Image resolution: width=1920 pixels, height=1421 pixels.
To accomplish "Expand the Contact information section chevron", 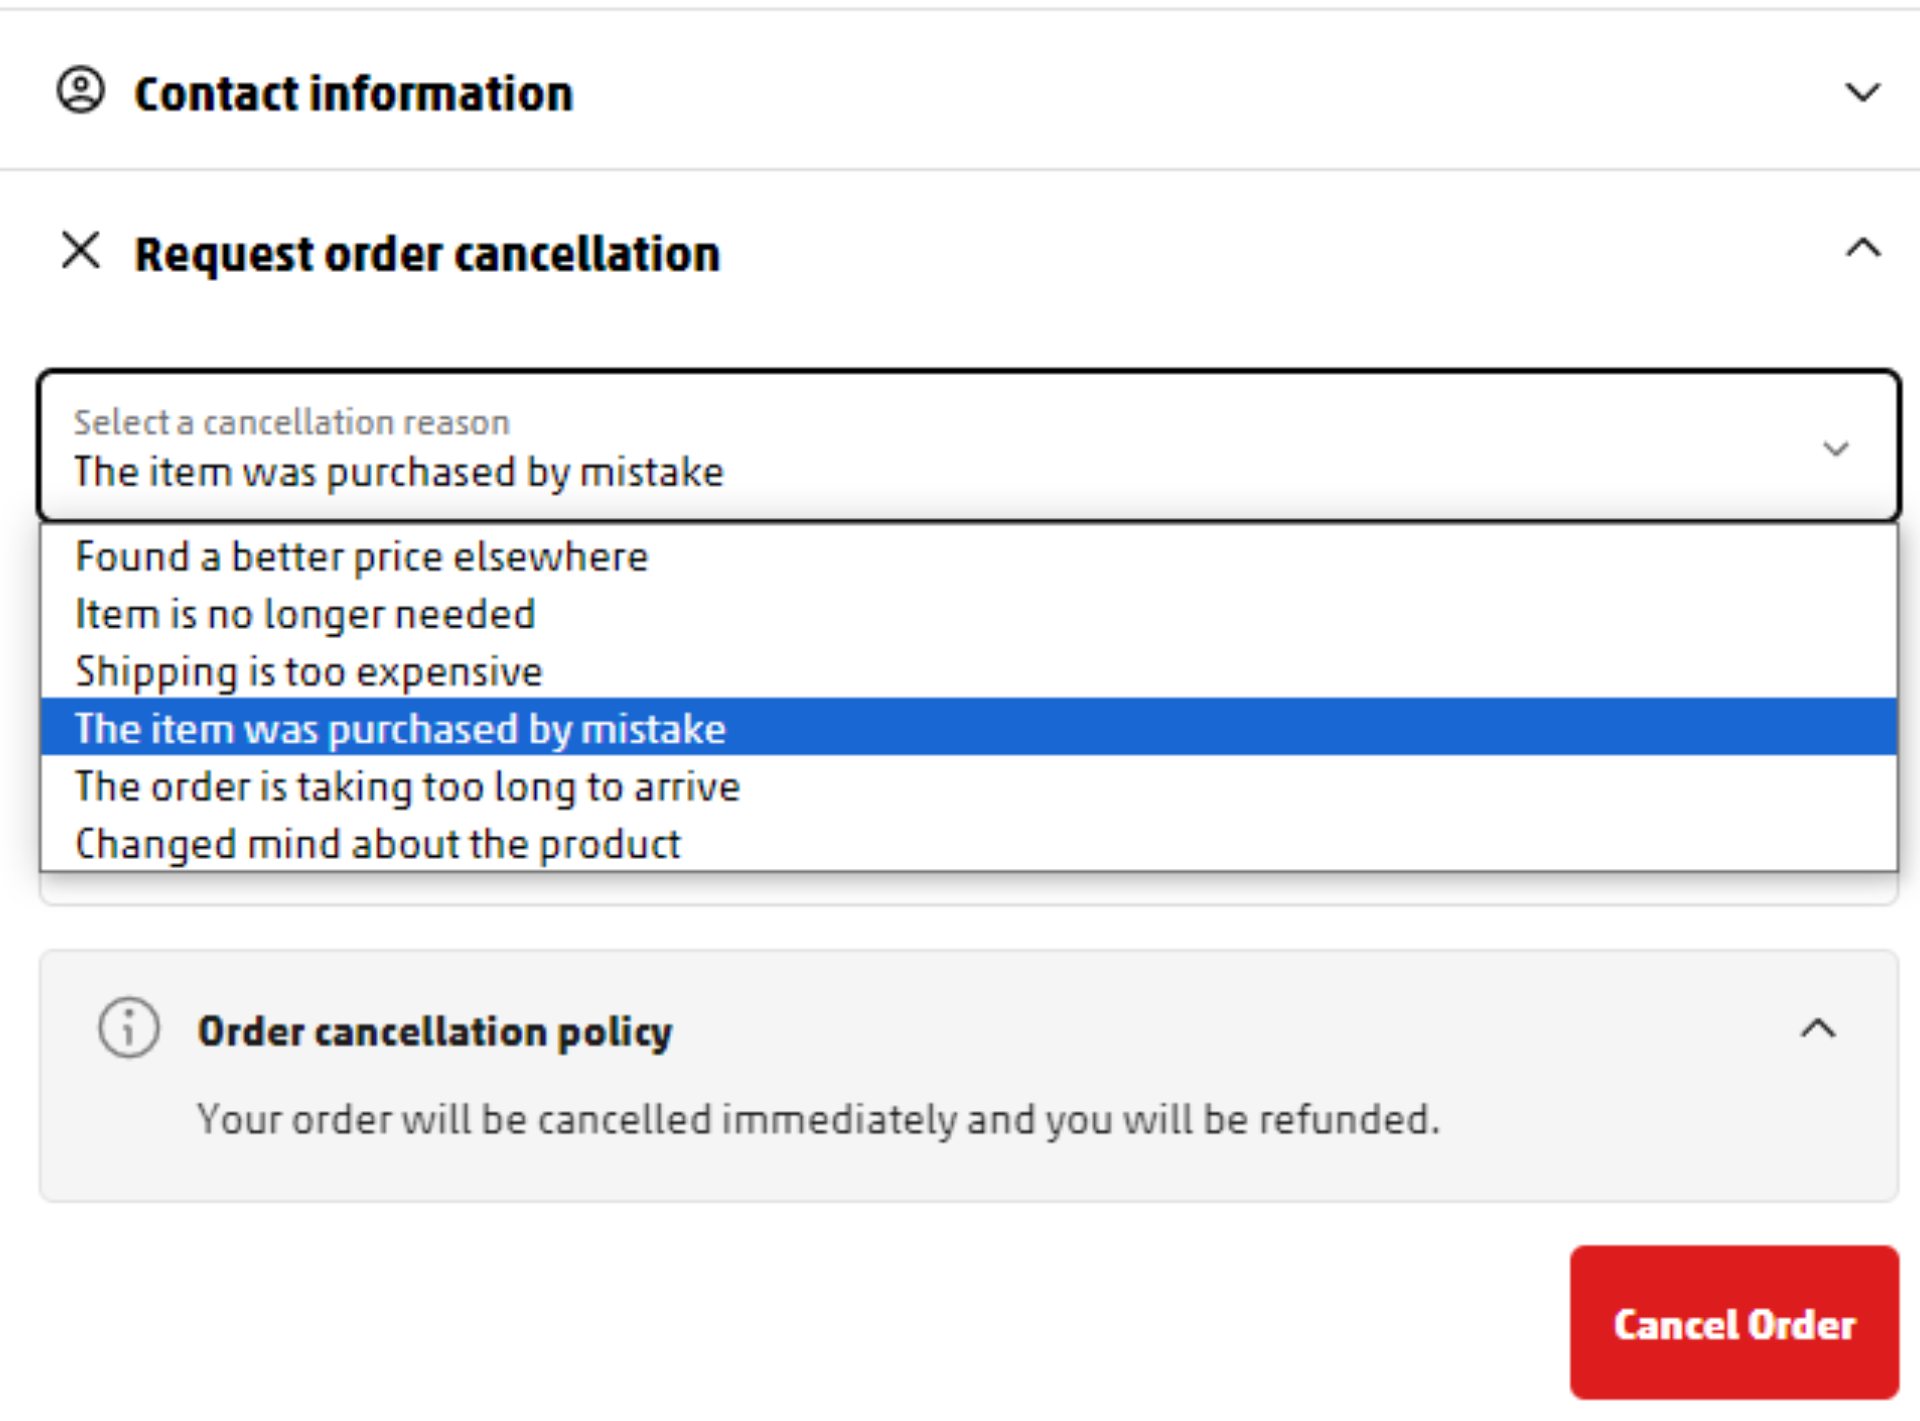I will pos(1862,93).
